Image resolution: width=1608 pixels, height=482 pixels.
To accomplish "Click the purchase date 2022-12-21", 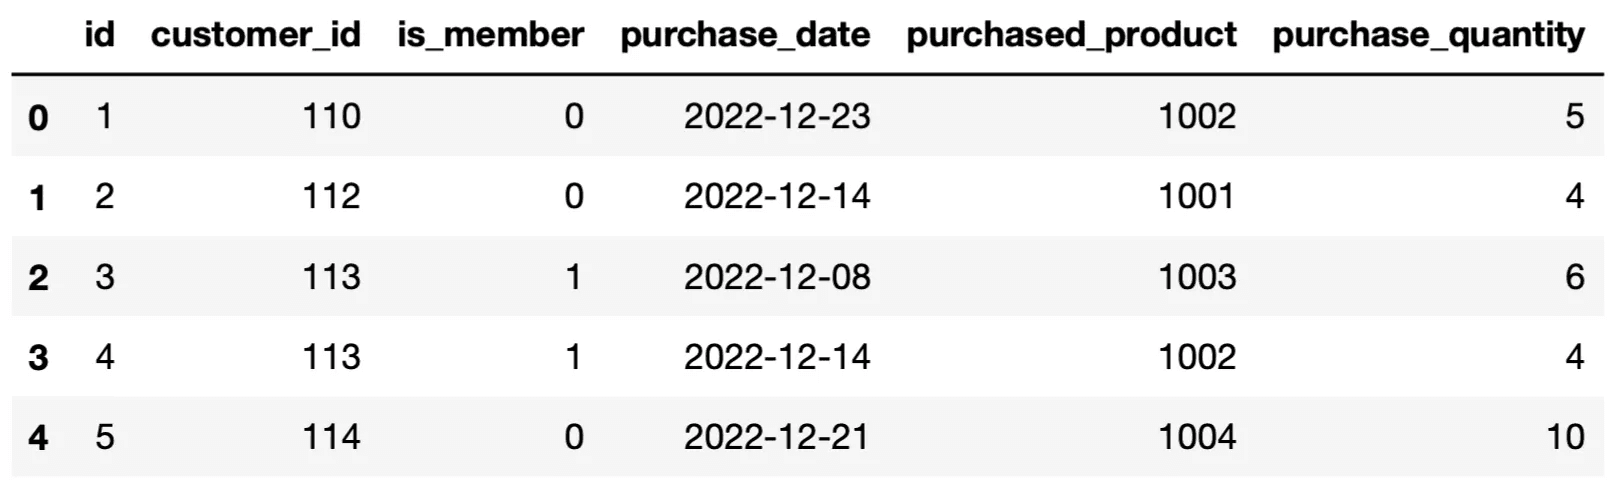I will [x=777, y=437].
